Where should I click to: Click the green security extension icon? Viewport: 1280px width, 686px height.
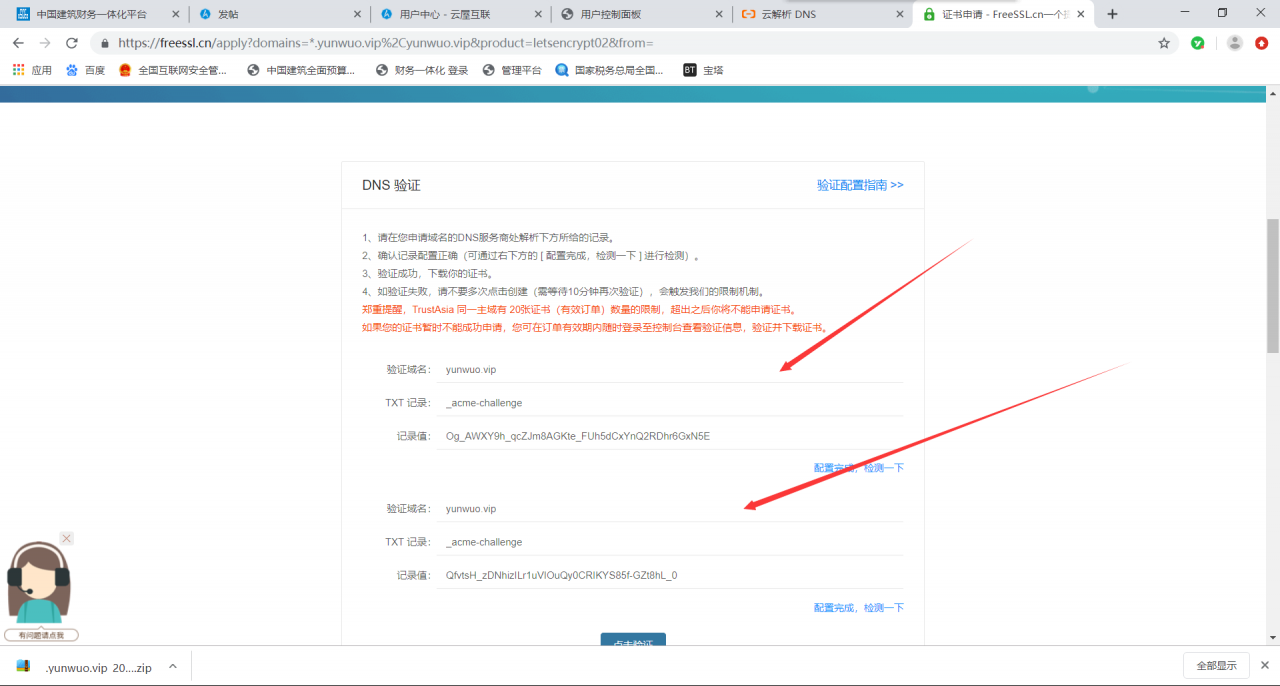tap(1197, 43)
